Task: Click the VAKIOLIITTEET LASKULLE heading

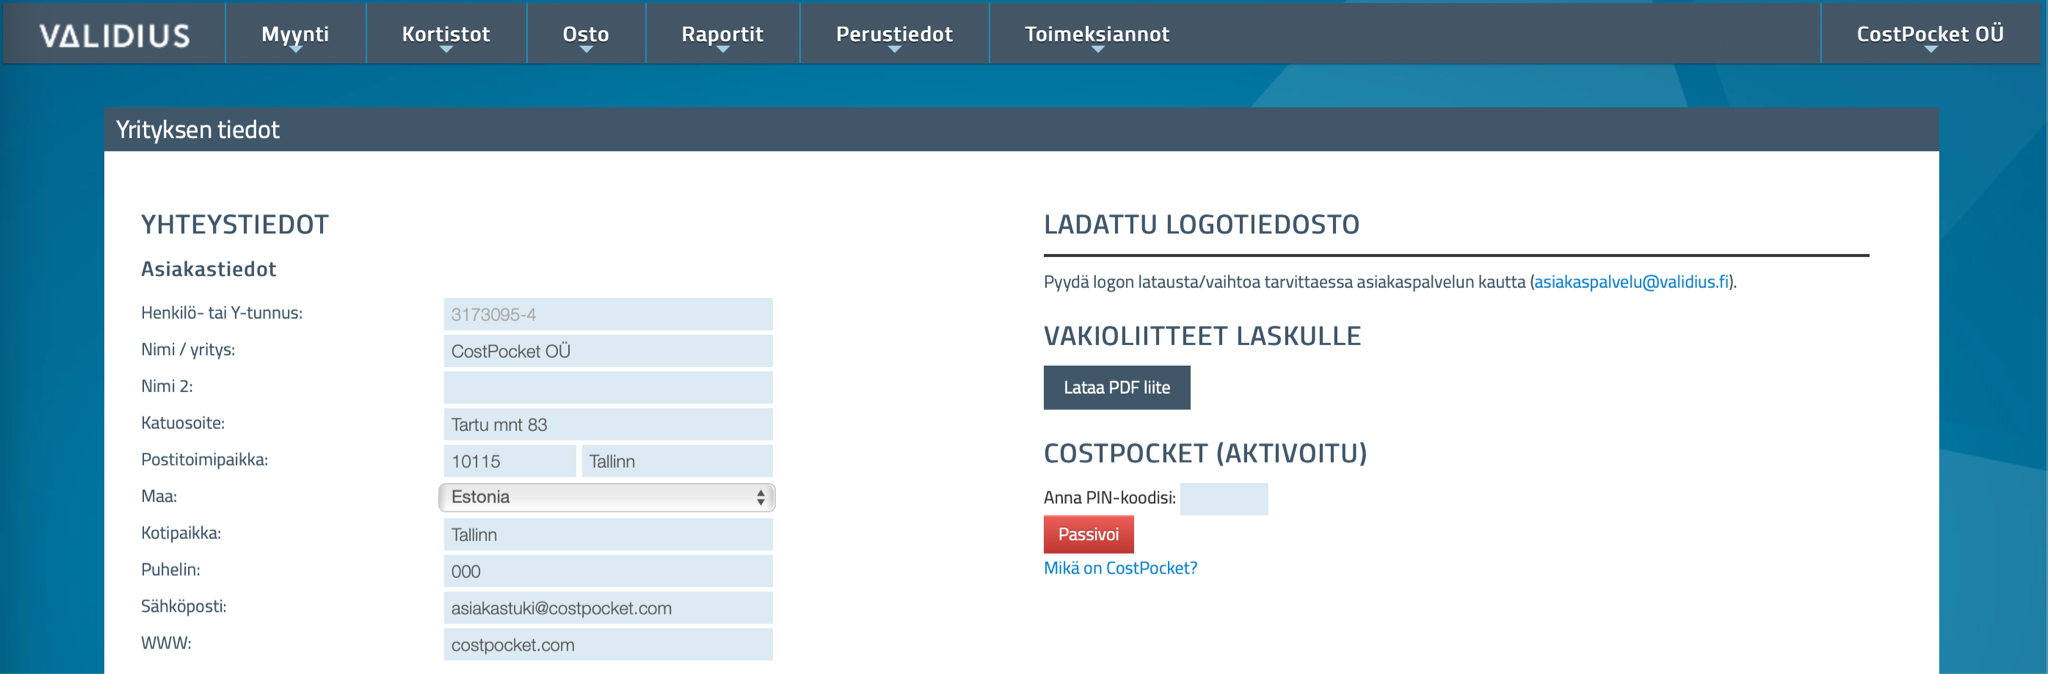Action: pyautogui.click(x=1202, y=336)
